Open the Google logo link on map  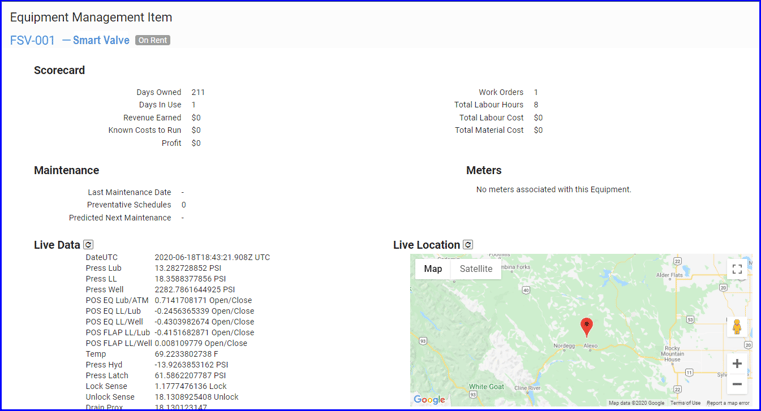(430, 399)
